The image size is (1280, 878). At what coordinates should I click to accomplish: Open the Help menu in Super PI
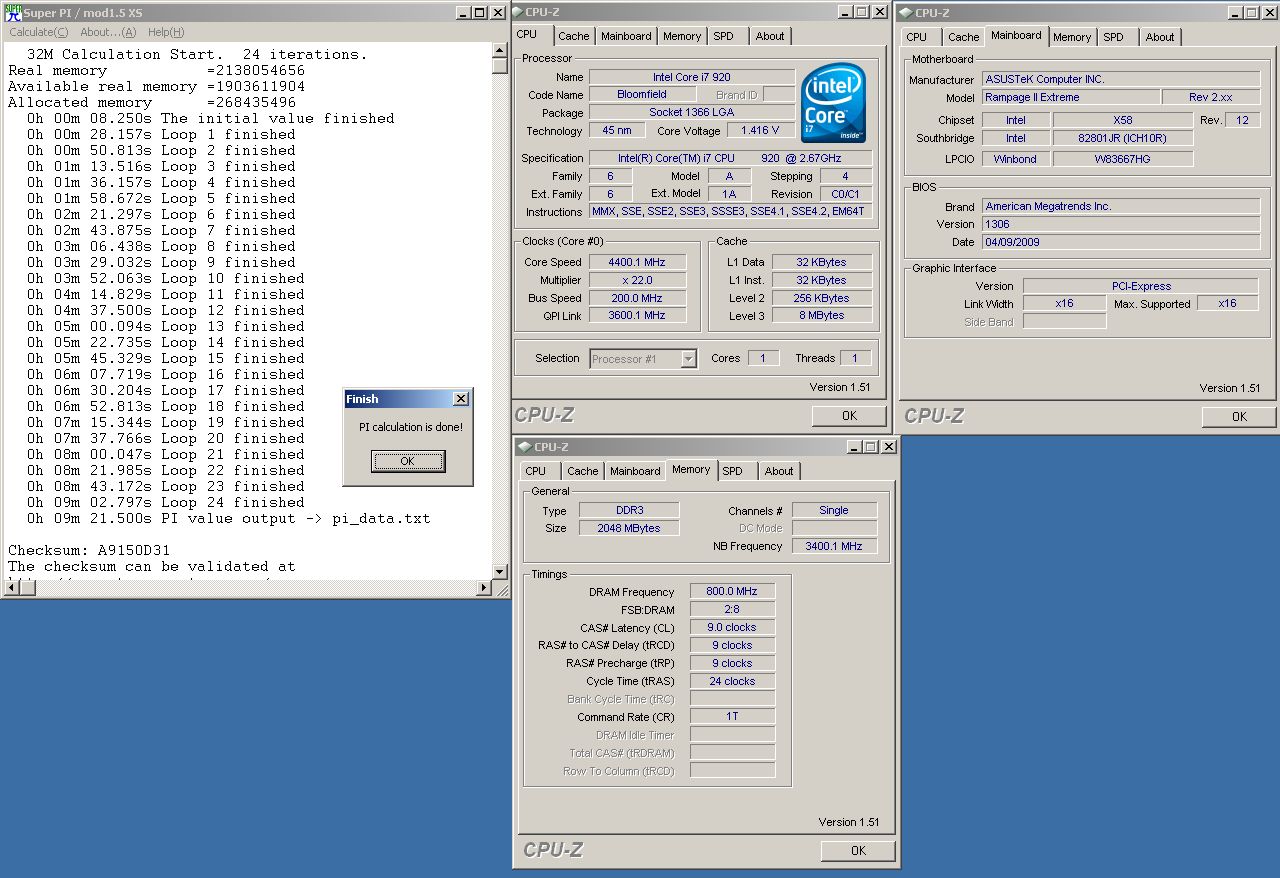166,32
